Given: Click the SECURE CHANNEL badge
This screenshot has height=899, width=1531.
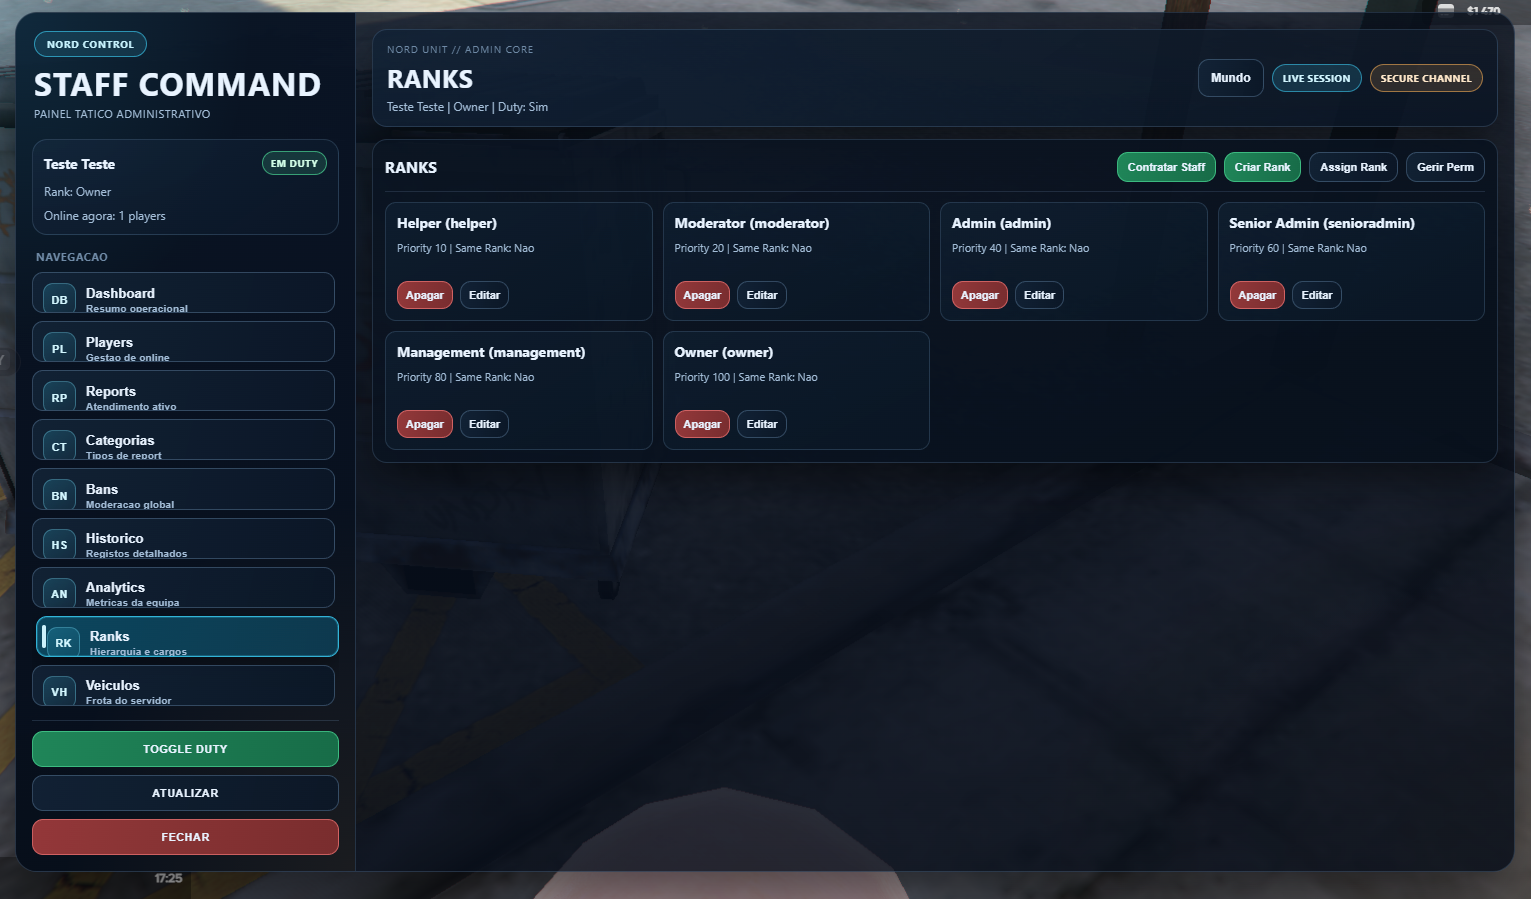Looking at the screenshot, I should [1426, 78].
